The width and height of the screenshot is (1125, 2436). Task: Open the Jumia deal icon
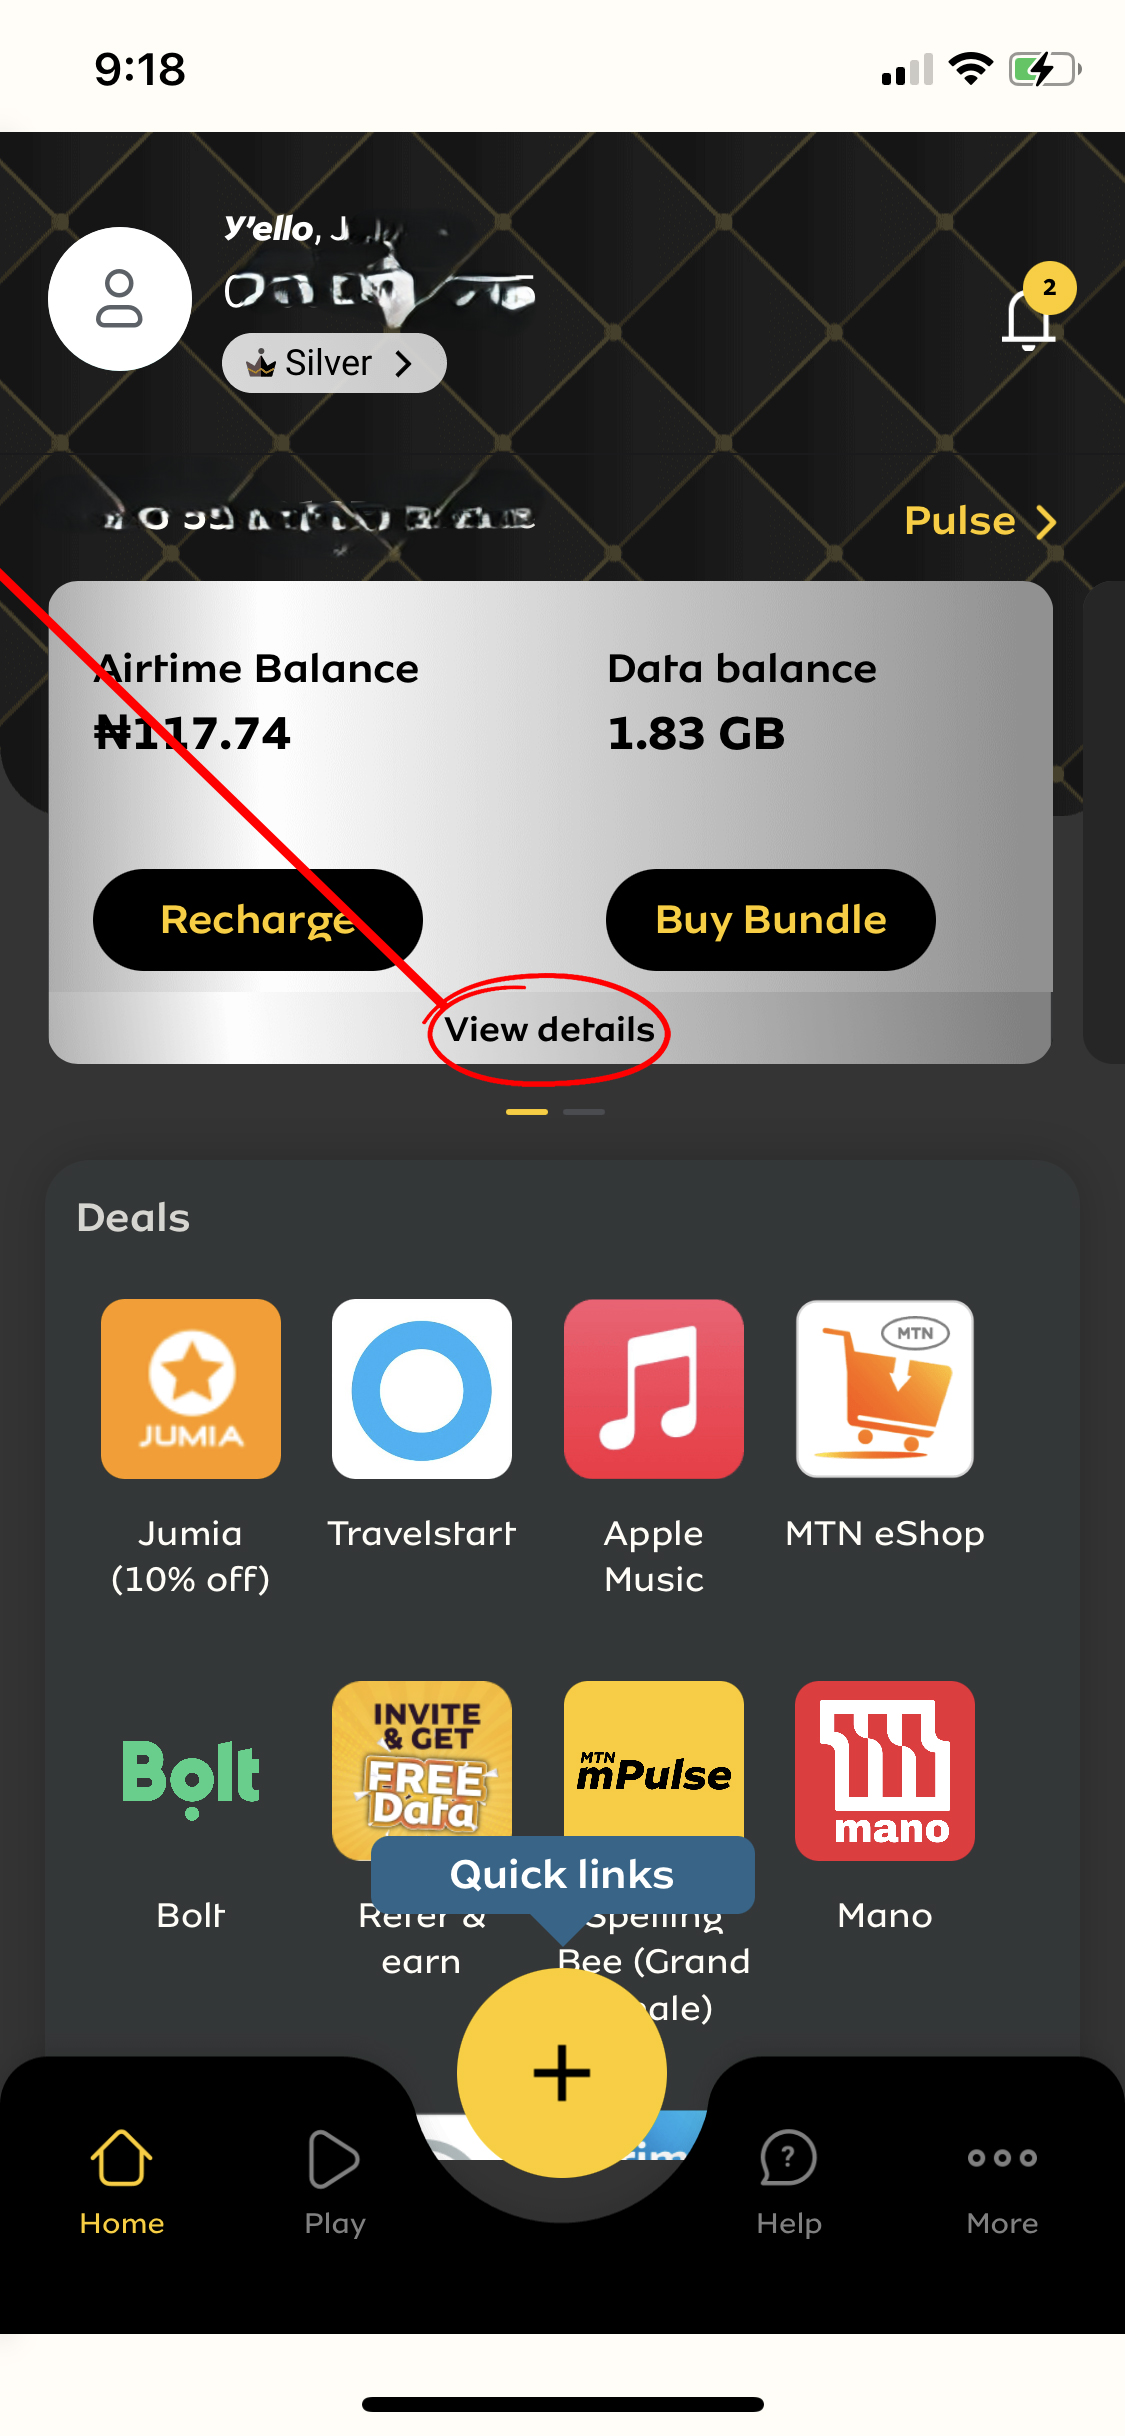[x=191, y=1388]
